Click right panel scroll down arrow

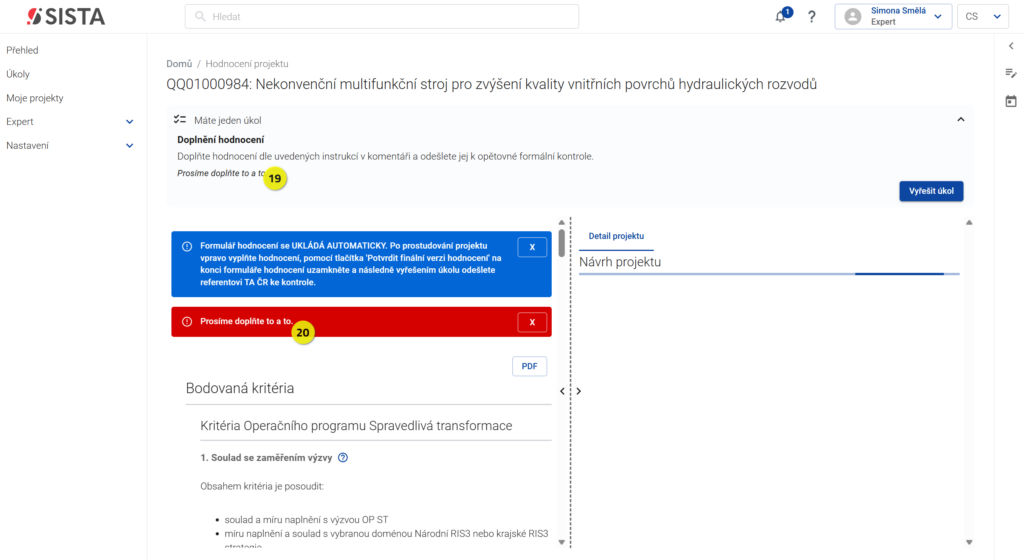point(969,542)
